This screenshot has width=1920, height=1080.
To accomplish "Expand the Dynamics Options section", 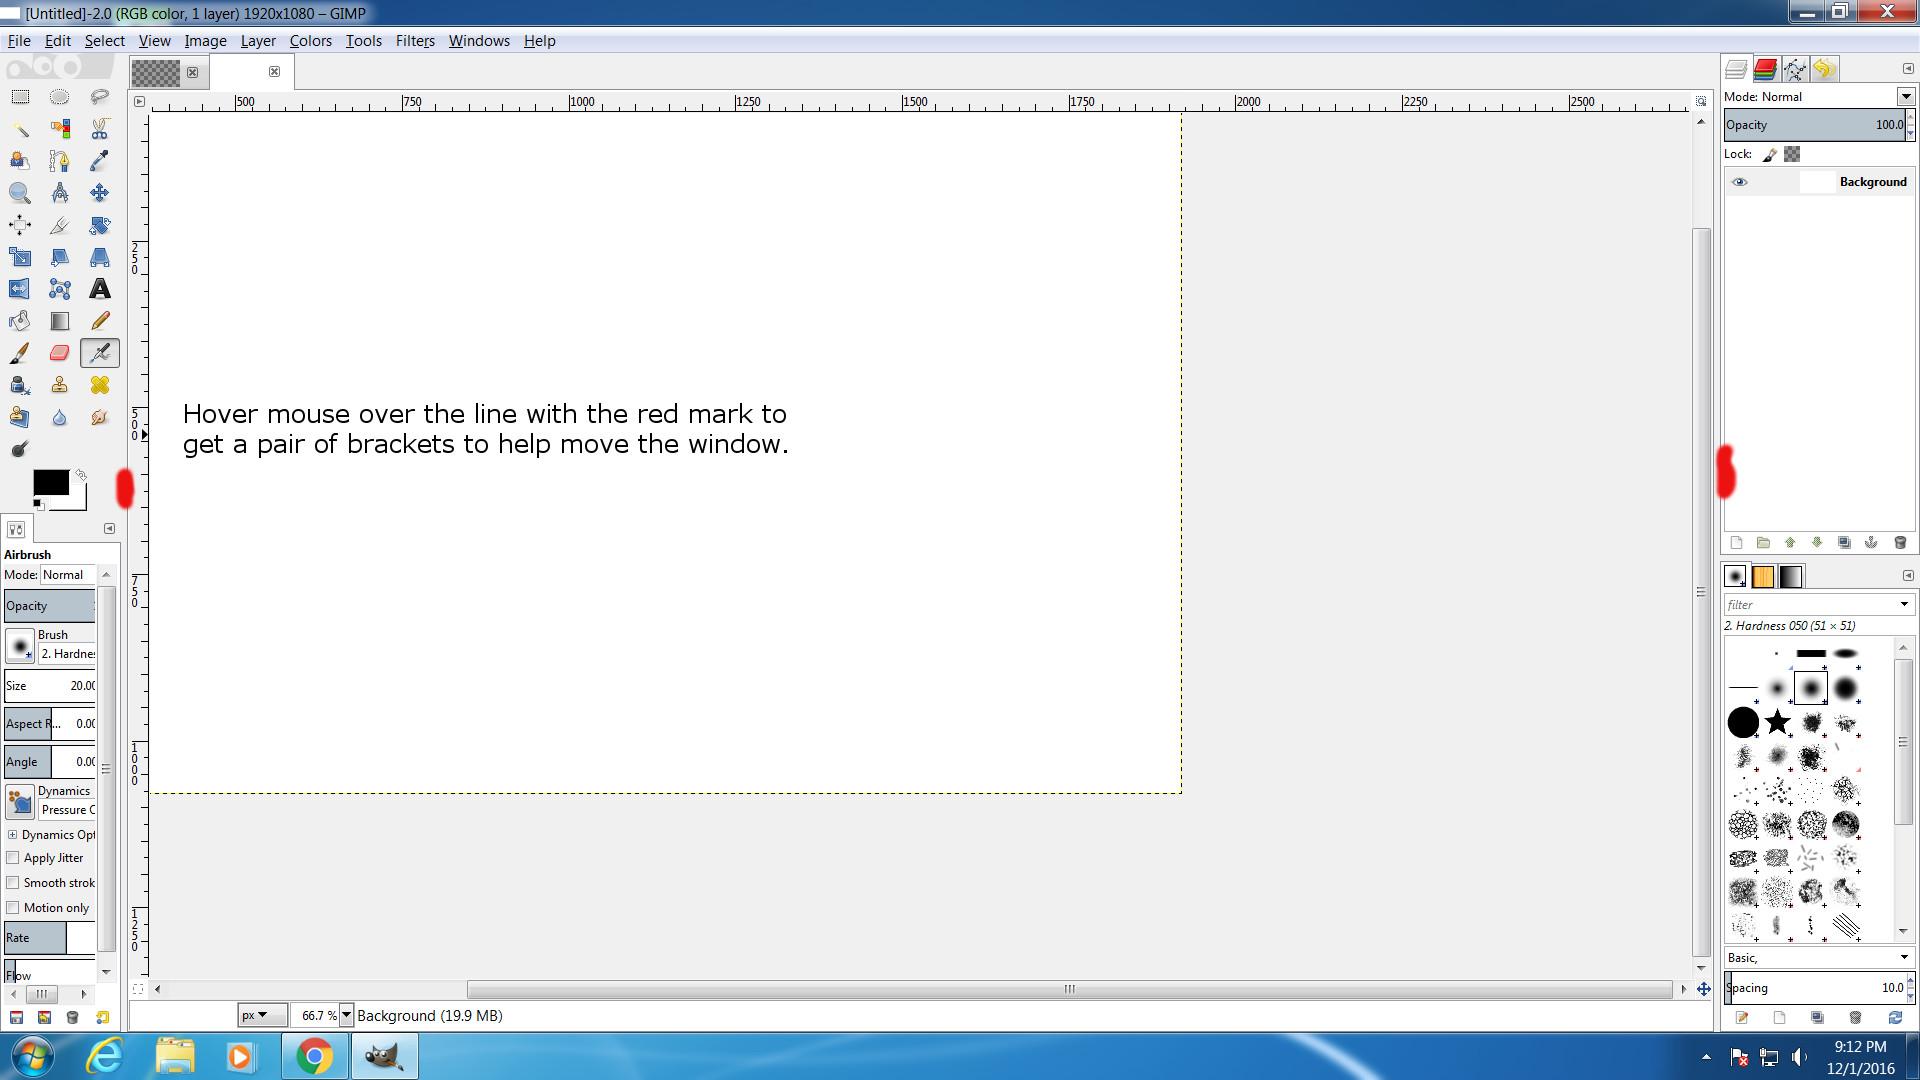I will (12, 835).
